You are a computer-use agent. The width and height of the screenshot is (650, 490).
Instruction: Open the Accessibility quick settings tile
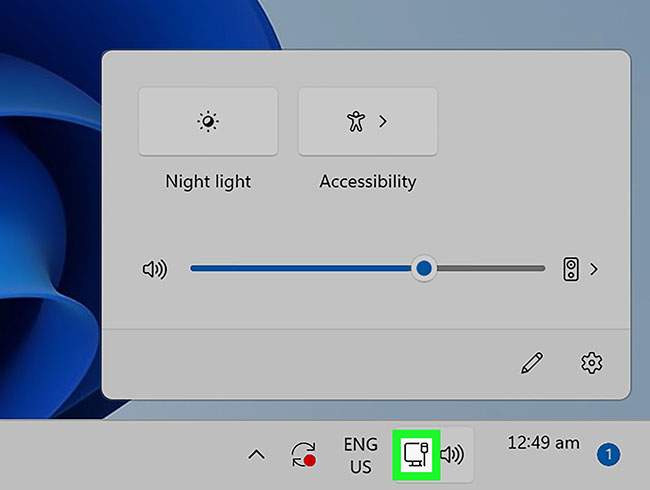(x=356, y=122)
